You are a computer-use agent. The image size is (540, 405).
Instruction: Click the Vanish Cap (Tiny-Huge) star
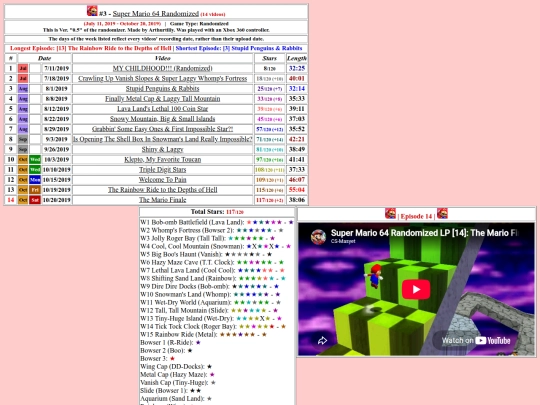tap(213, 383)
